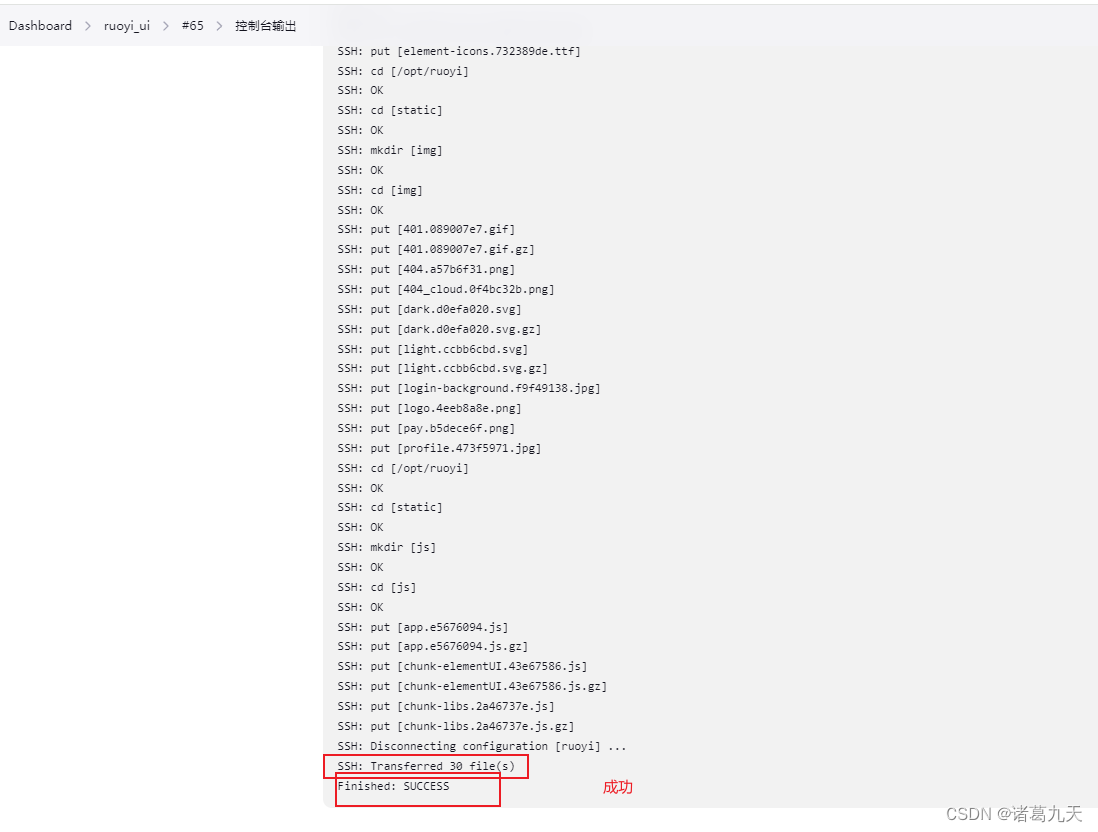Select line 'SSH: put [chunk-libs.2a46737e.js]'

[445, 706]
